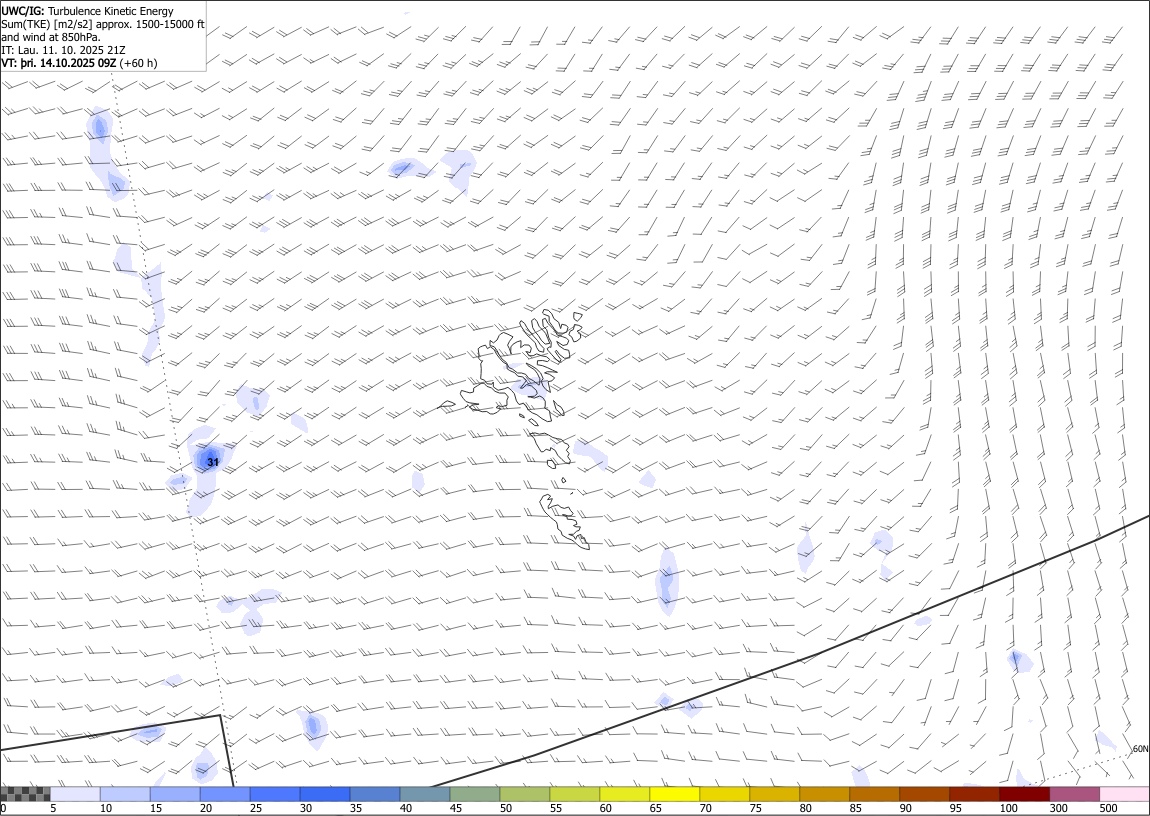
Task: Pick the 95–100 dark red legend swatch
Action: coord(973,794)
